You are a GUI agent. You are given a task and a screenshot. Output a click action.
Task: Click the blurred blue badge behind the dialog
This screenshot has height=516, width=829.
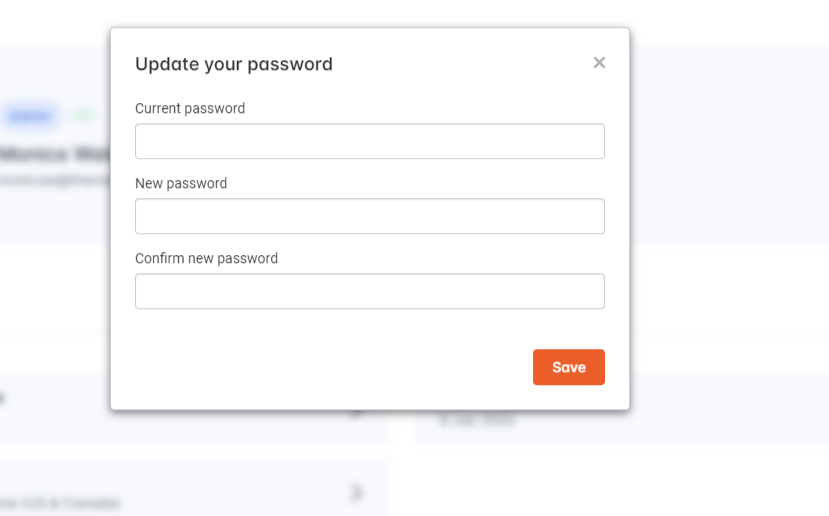tap(30, 116)
